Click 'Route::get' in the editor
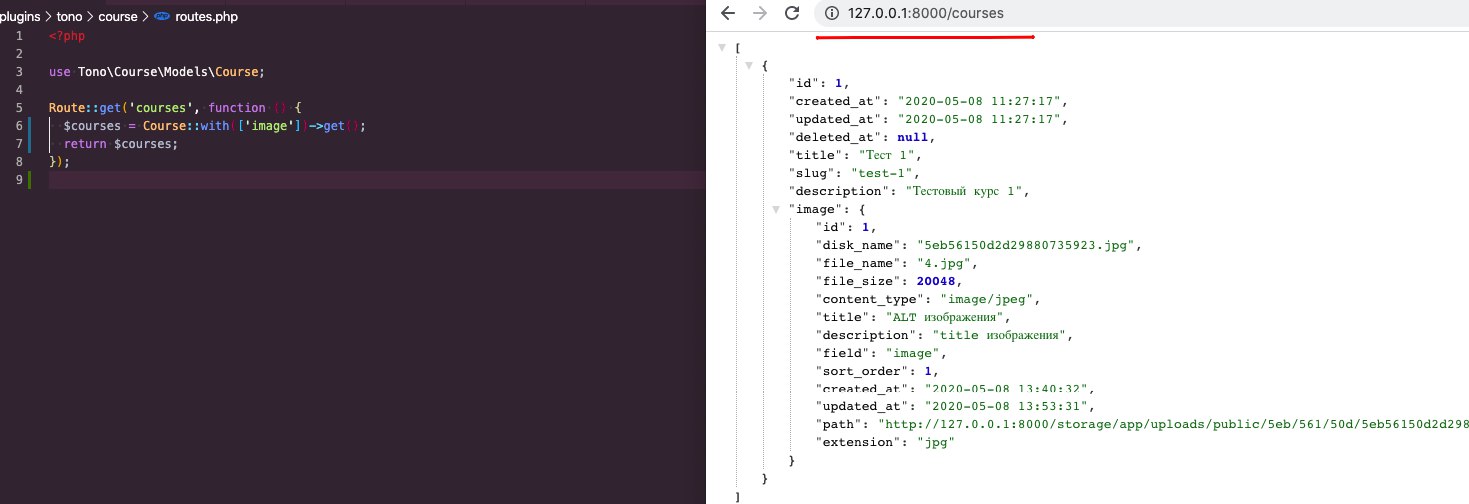Screen dimensions: 1469x504 pos(85,108)
